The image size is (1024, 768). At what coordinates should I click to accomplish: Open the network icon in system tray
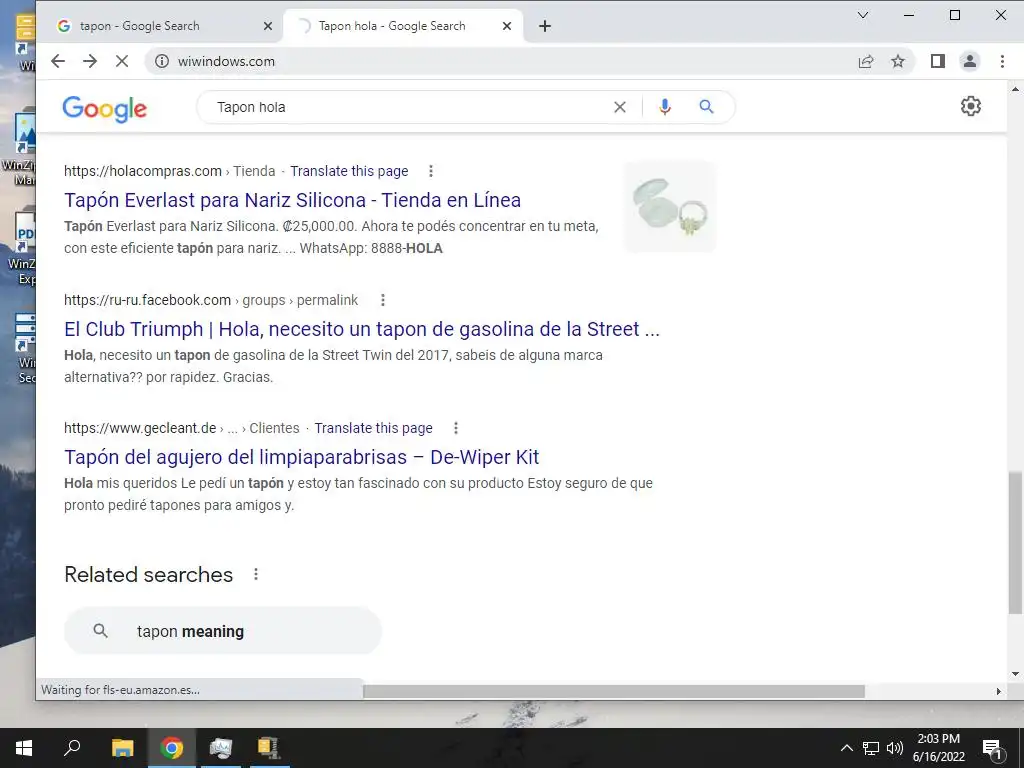[871, 748]
